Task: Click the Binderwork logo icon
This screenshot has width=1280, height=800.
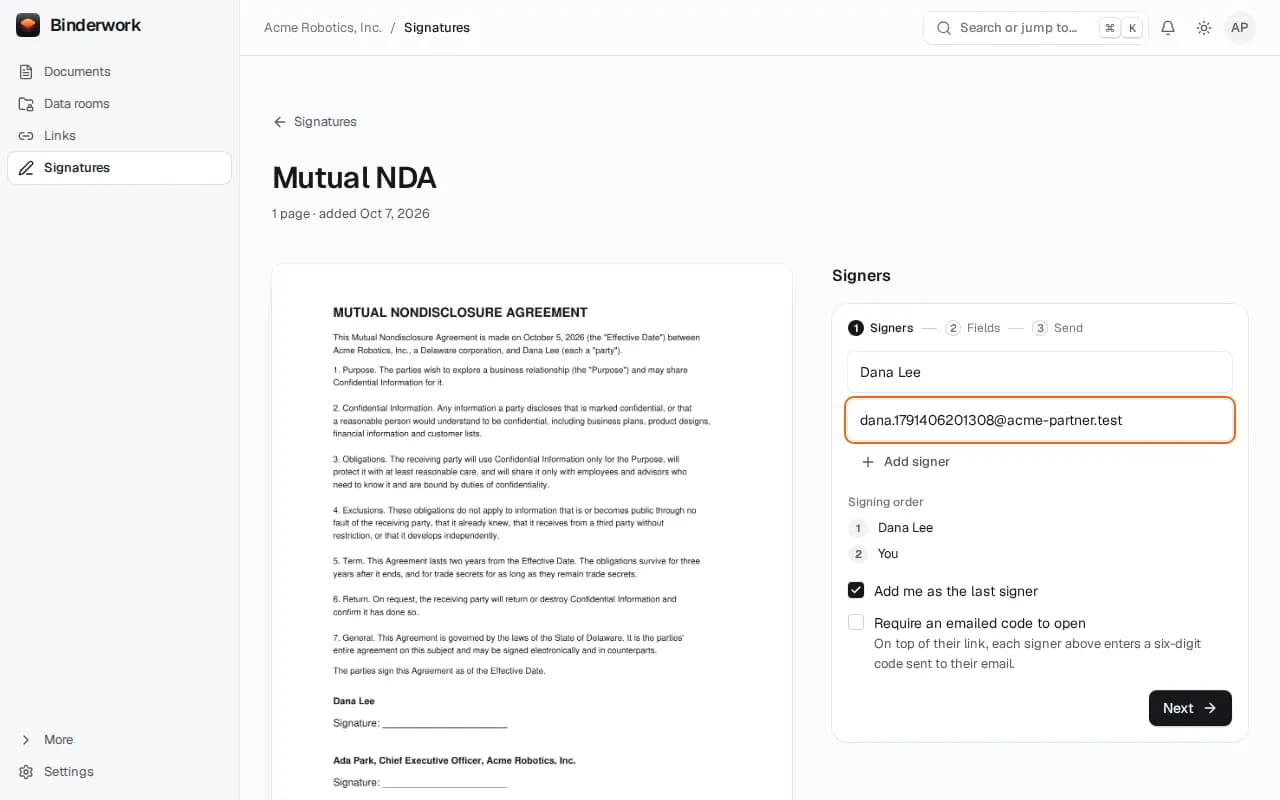Action: pos(28,25)
